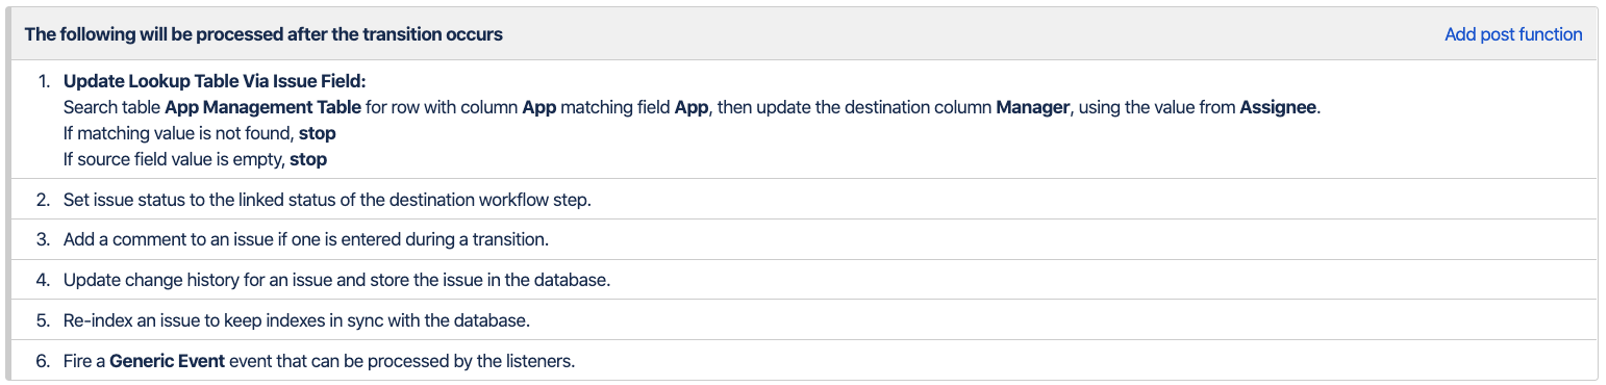
Task: Click the heading about processing after transition
Action: coord(264,34)
